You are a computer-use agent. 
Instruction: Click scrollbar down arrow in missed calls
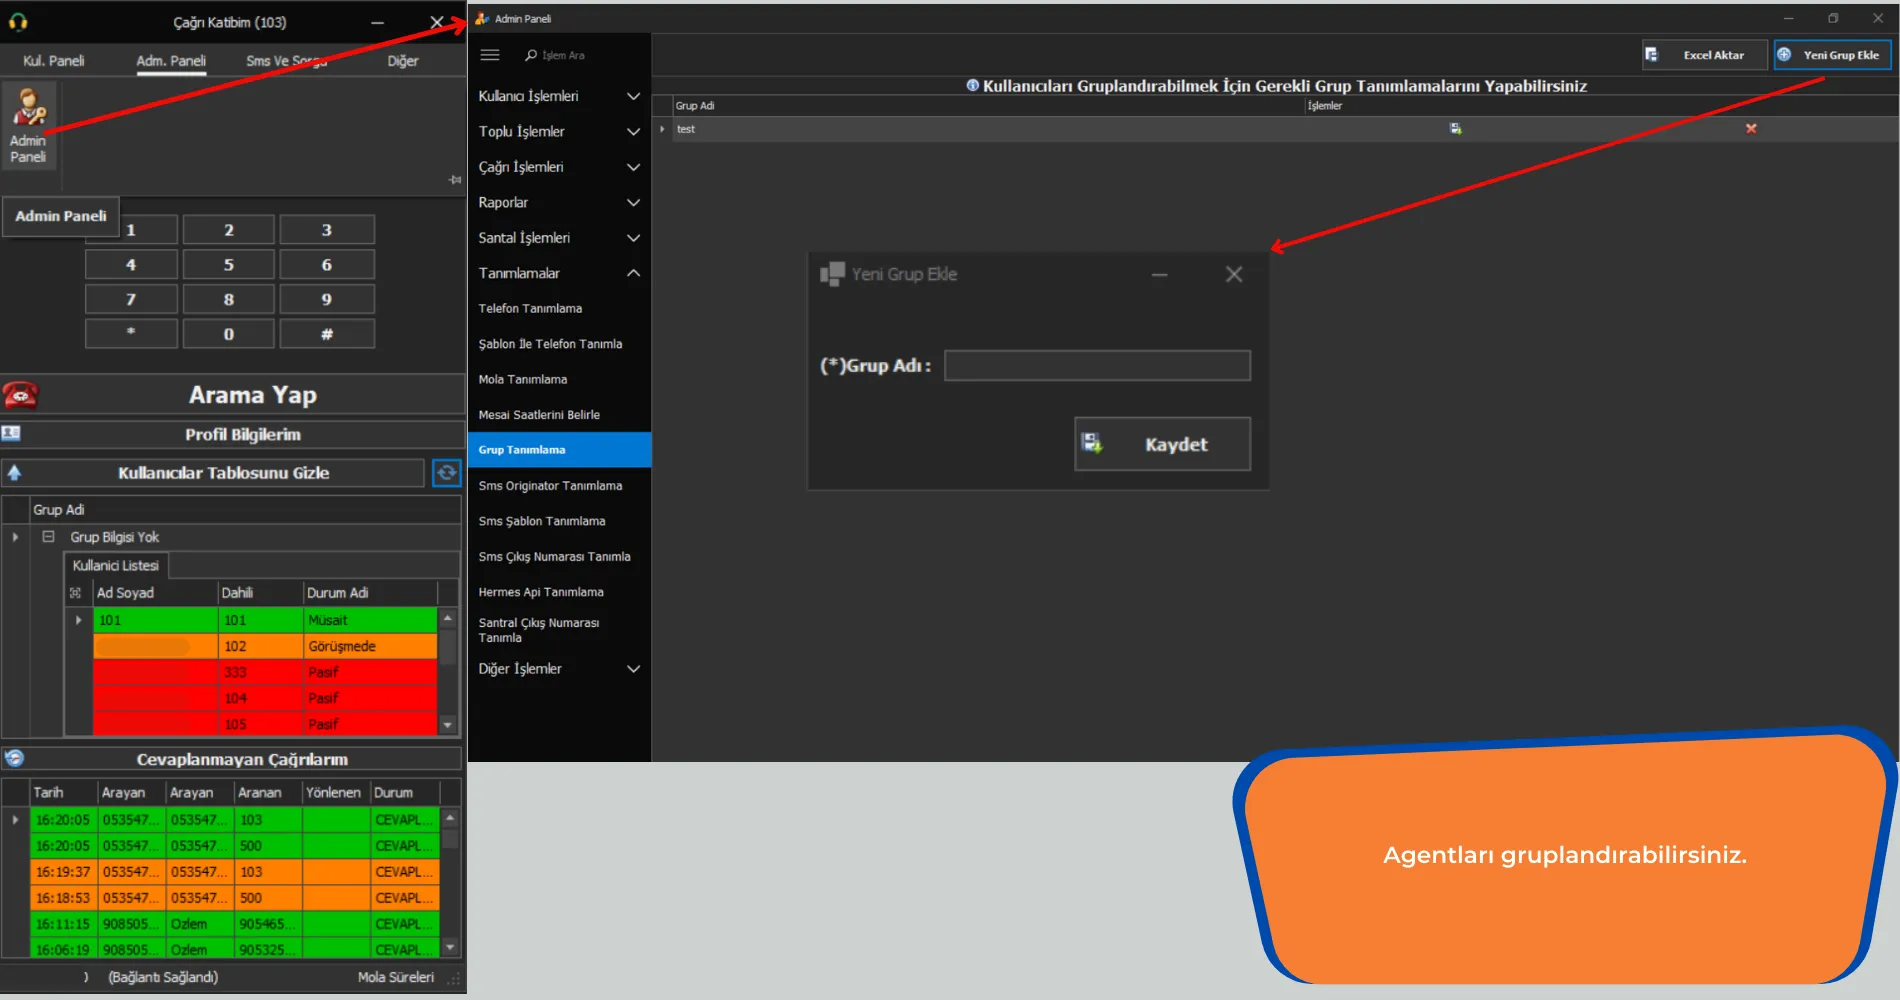pos(450,947)
